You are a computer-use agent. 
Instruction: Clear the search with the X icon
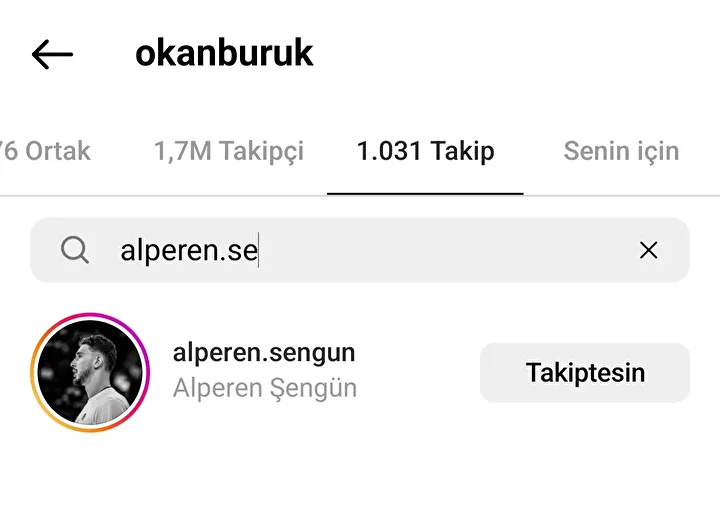648,250
